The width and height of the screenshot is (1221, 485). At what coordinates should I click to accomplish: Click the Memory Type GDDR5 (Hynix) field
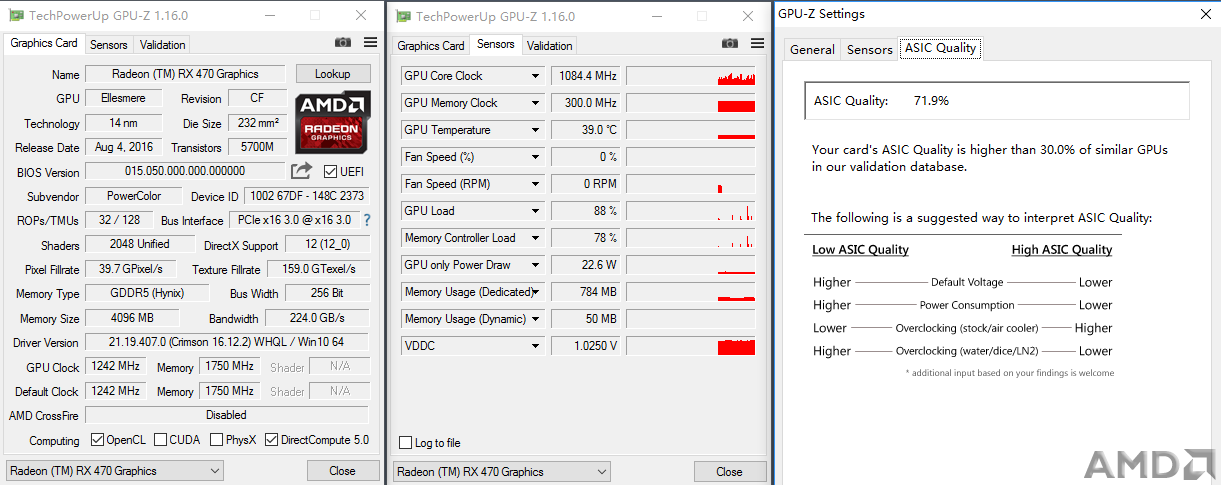coord(147,294)
